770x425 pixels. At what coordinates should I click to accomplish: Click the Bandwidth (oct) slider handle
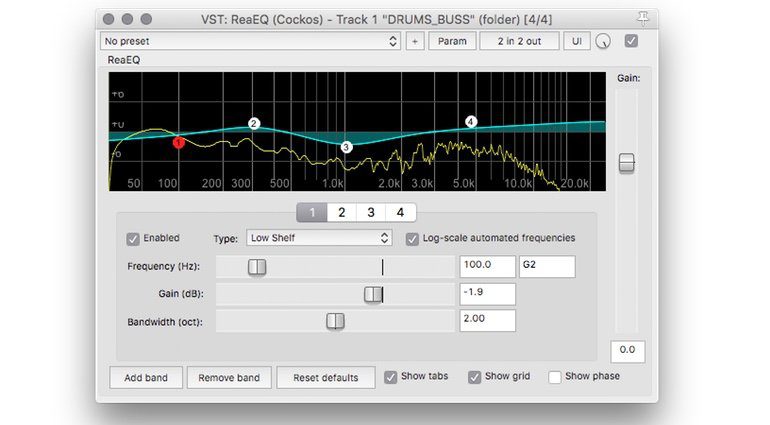(x=335, y=321)
